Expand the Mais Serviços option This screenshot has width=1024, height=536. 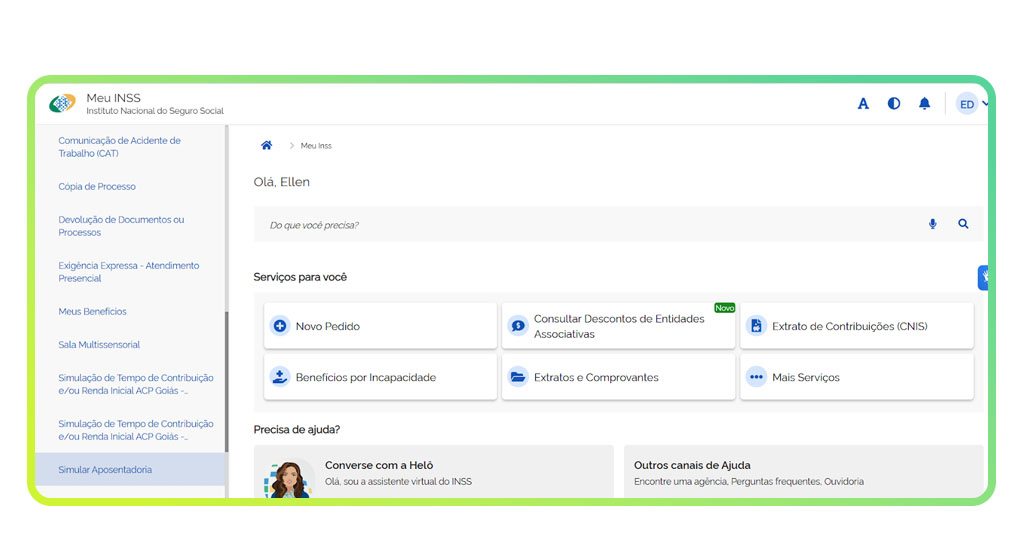856,377
